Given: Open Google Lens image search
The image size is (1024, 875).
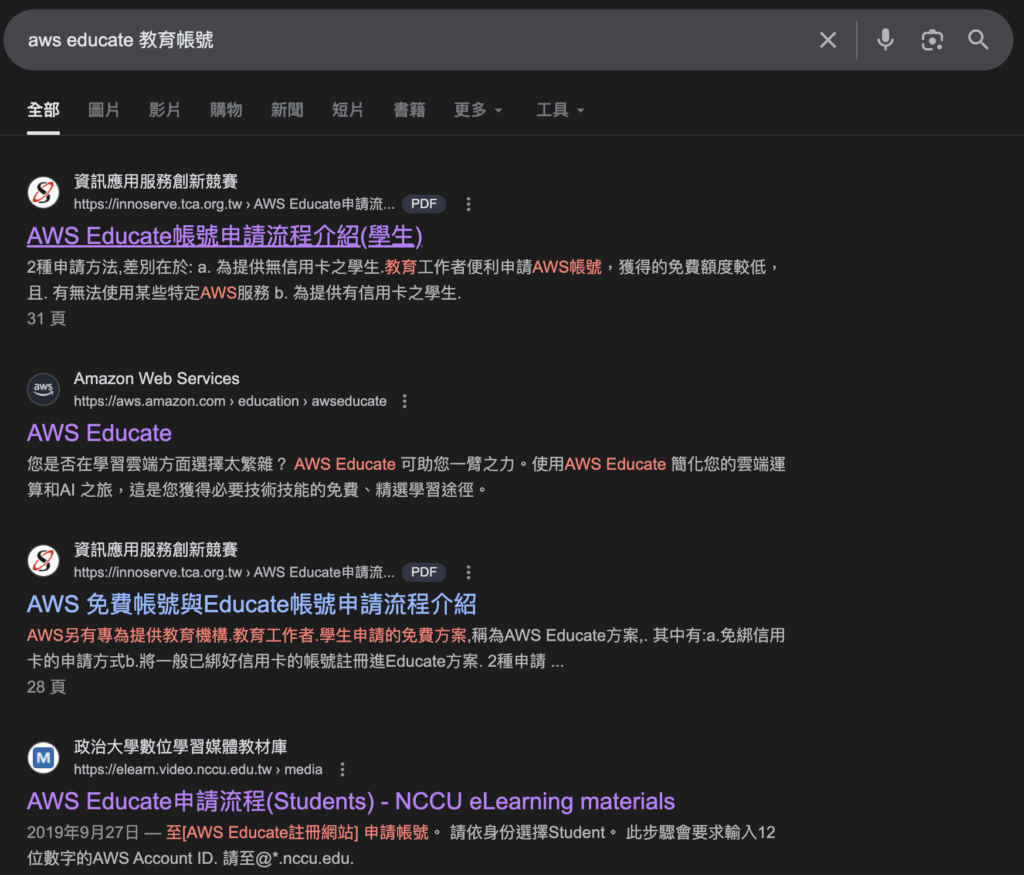Looking at the screenshot, I should click(932, 40).
